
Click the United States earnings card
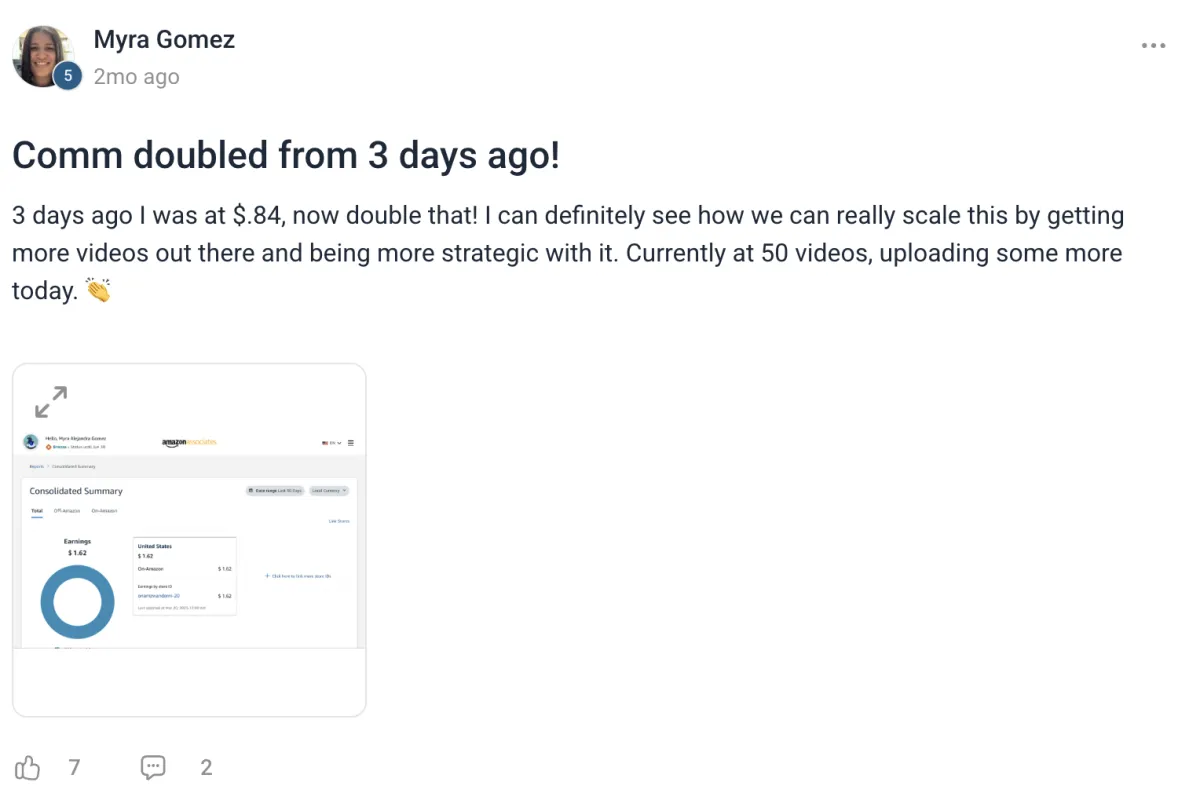(185, 576)
